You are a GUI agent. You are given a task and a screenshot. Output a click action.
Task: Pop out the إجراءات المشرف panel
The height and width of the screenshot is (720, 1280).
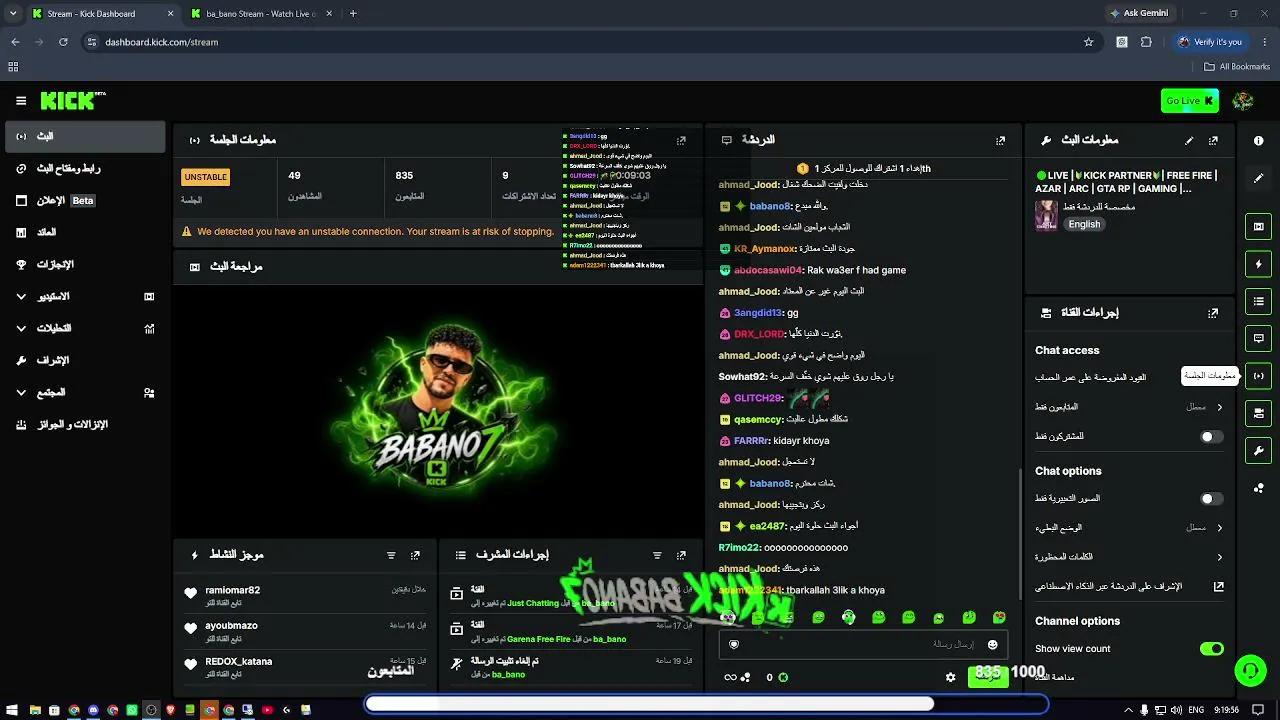(x=681, y=555)
